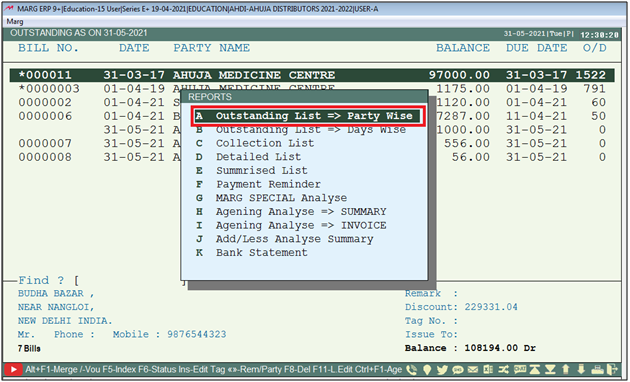Image resolution: width=630 pixels, height=382 pixels.
Task: Select bill 0000007 row in outstanding list
Action: [x=312, y=143]
